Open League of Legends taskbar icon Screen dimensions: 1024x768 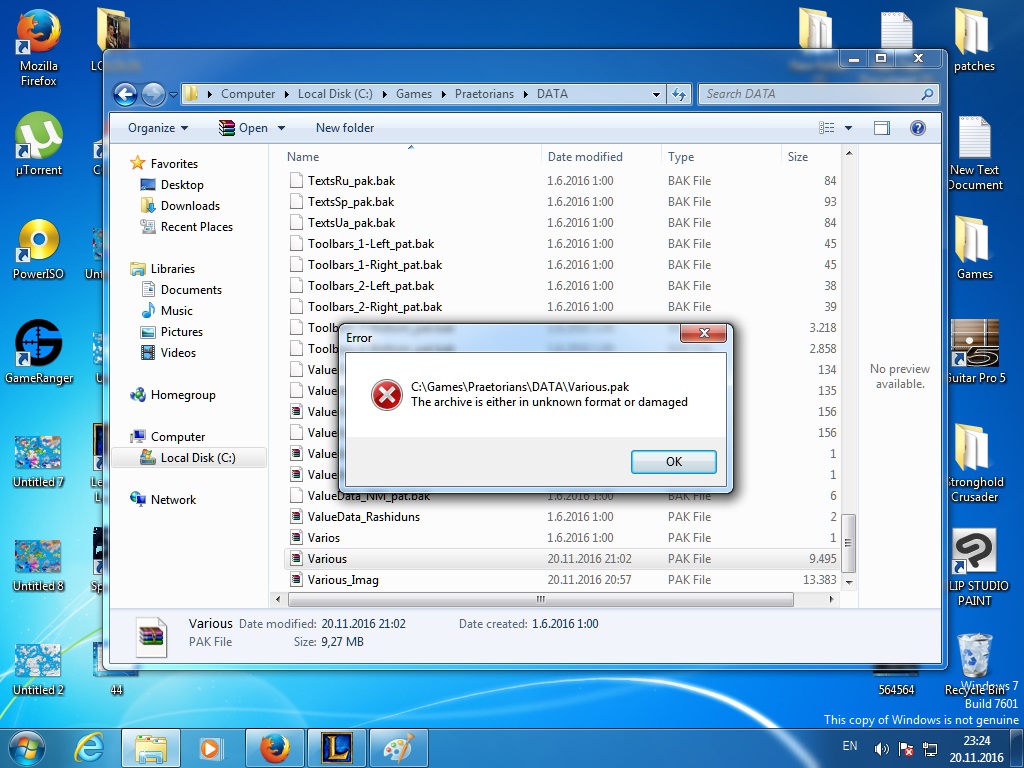[x=338, y=749]
